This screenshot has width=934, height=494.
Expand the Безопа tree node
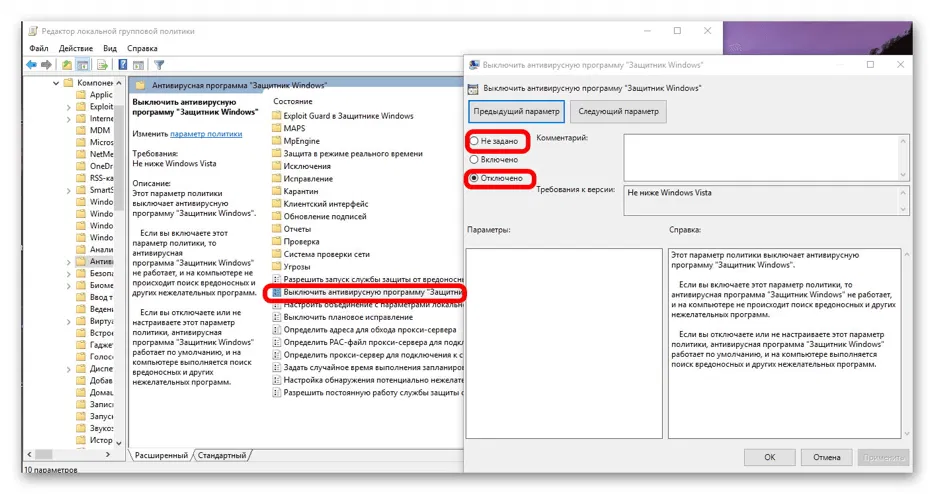pos(69,274)
